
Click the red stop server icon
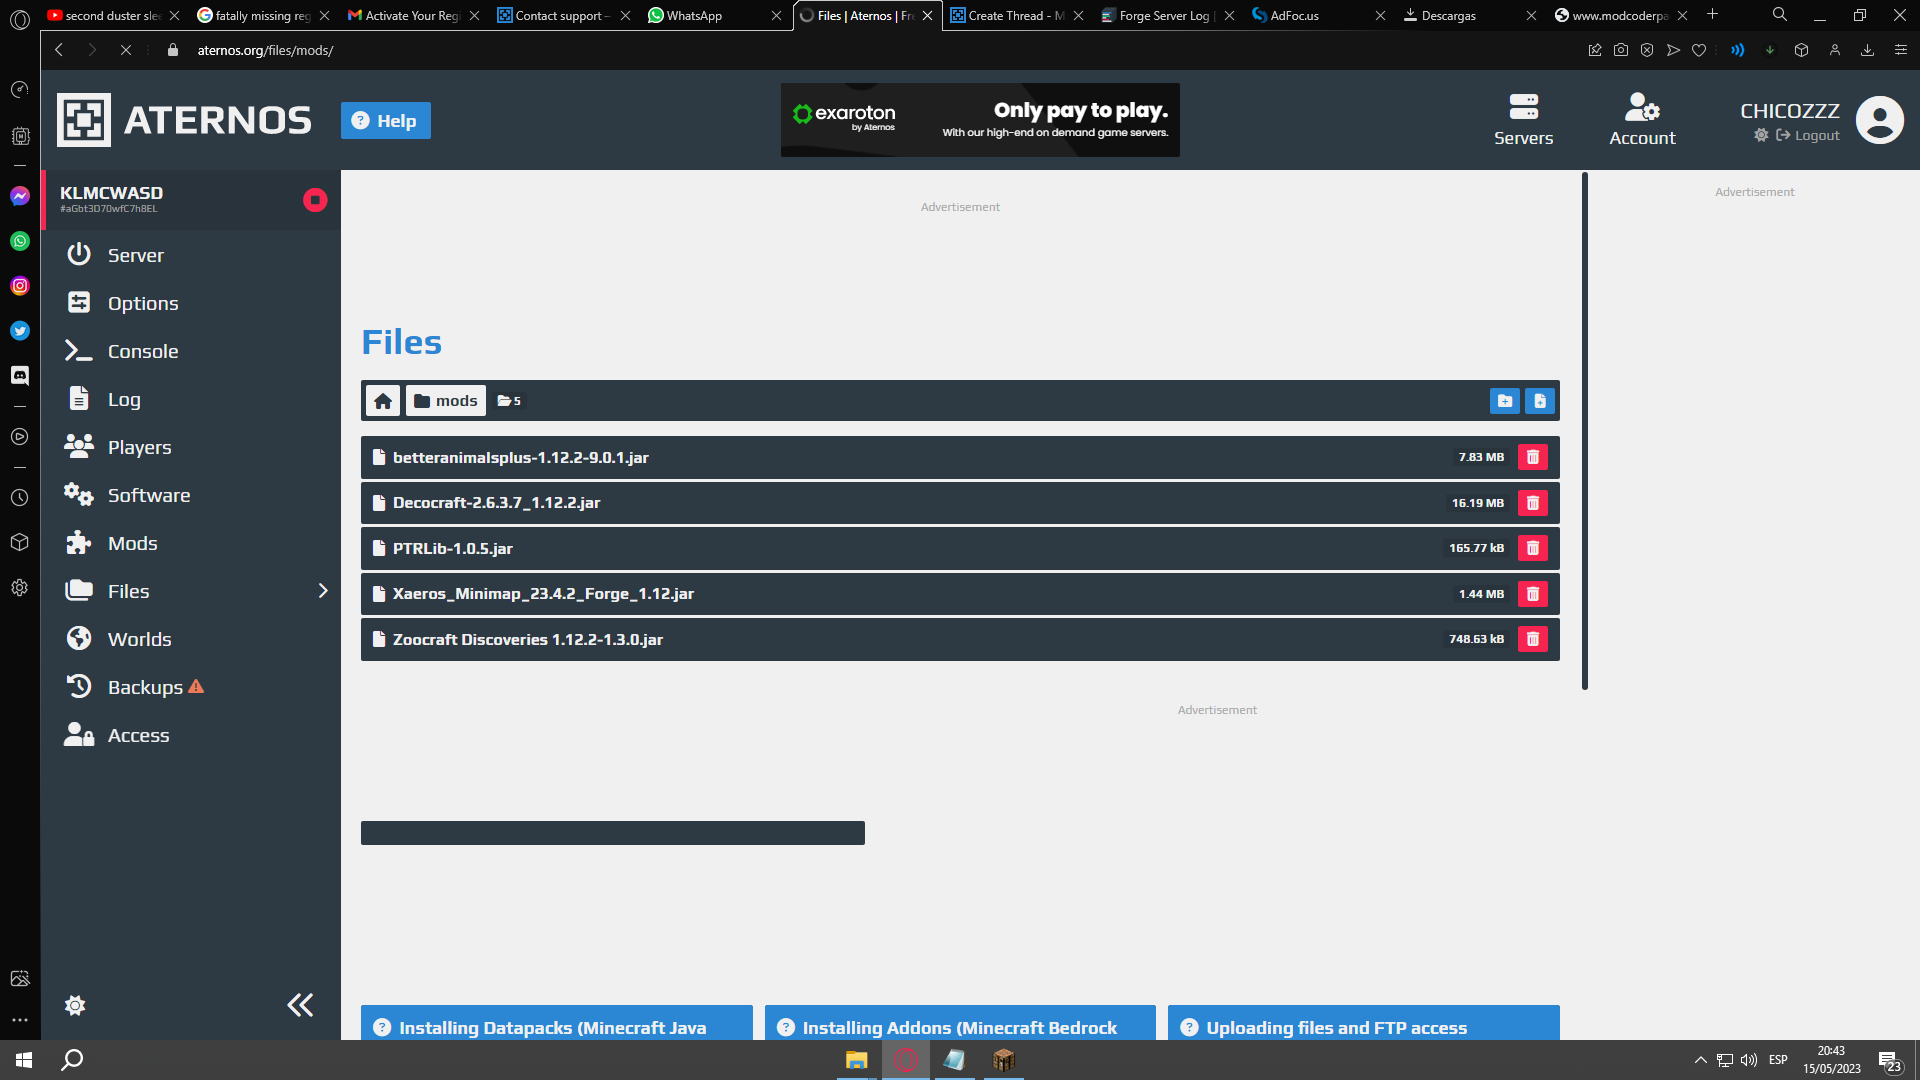tap(315, 200)
